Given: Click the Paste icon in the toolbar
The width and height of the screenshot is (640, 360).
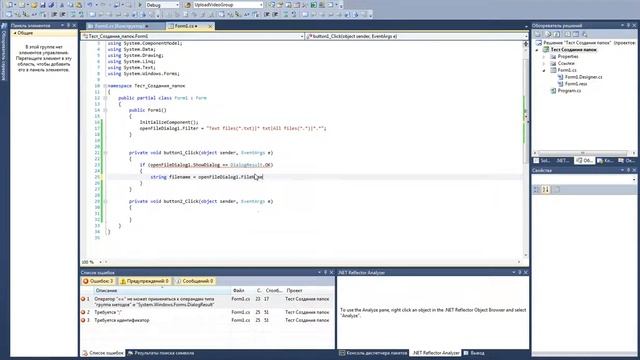Looking at the screenshot, I should point(78,5).
